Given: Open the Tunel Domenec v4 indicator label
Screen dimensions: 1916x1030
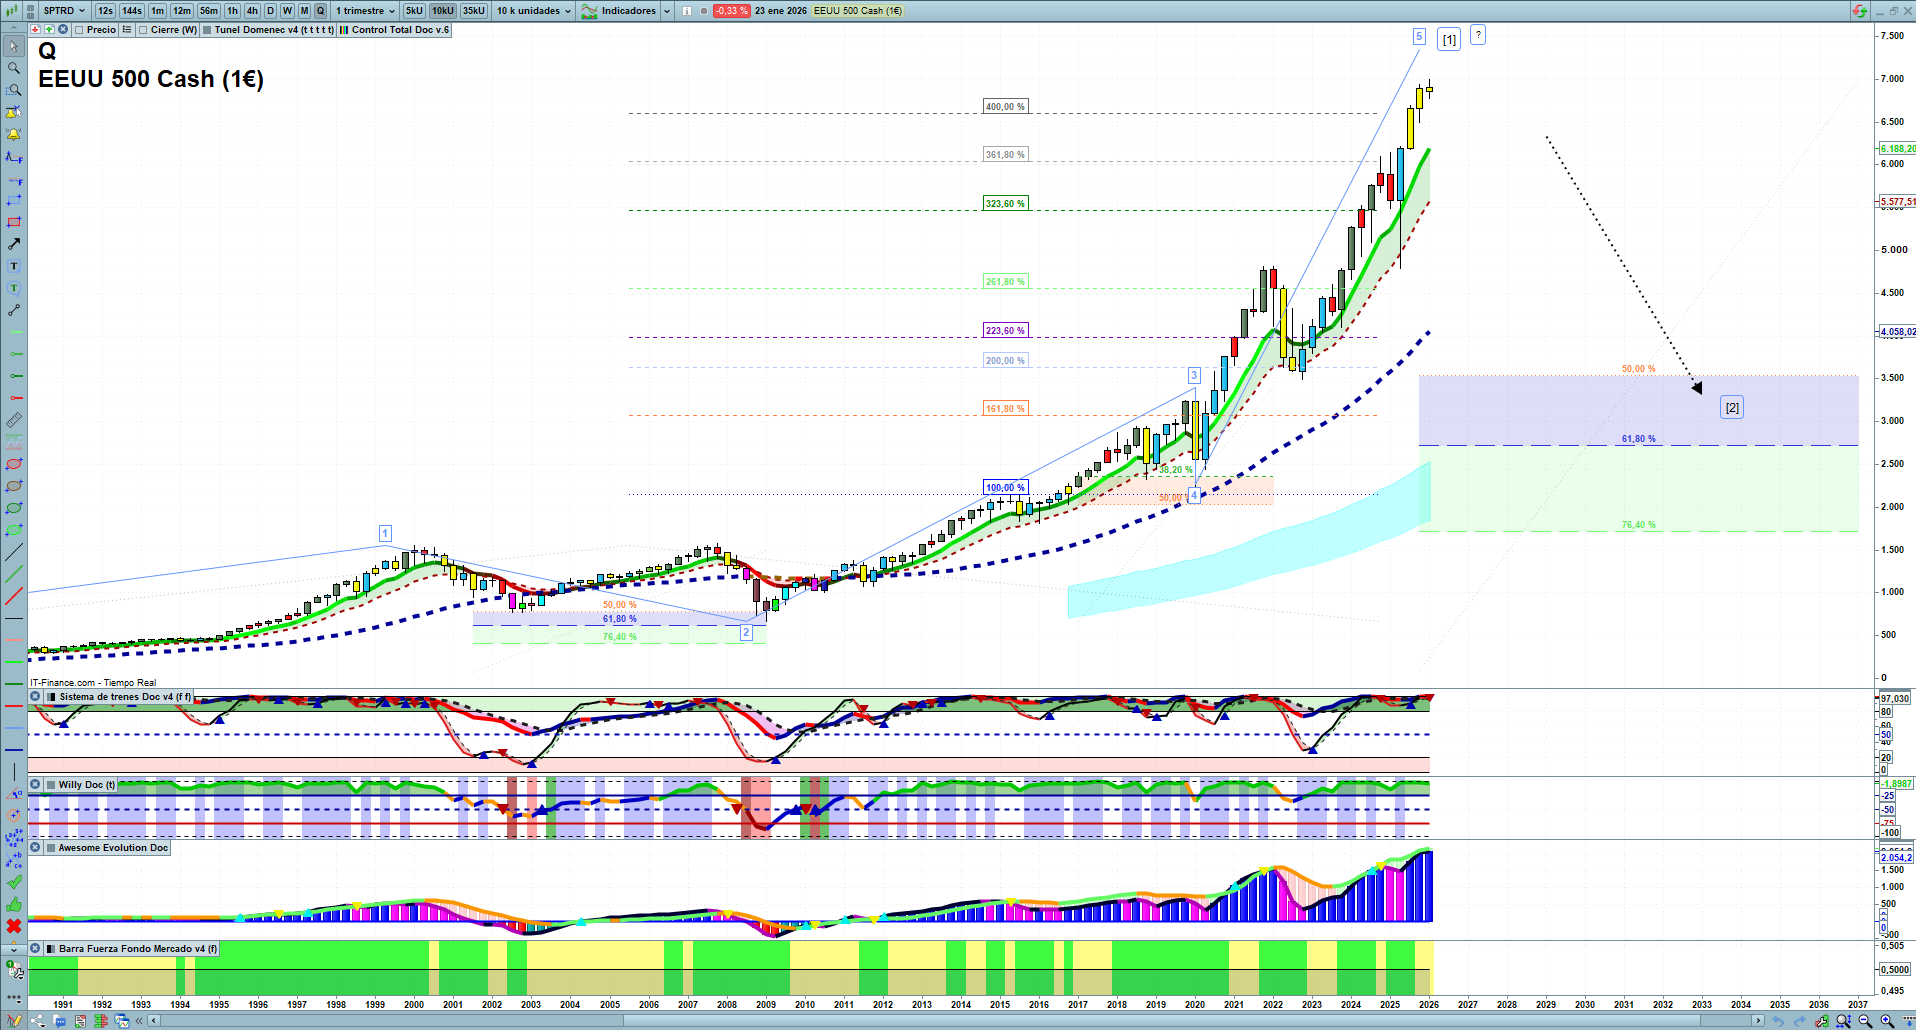Looking at the screenshot, I should (274, 30).
